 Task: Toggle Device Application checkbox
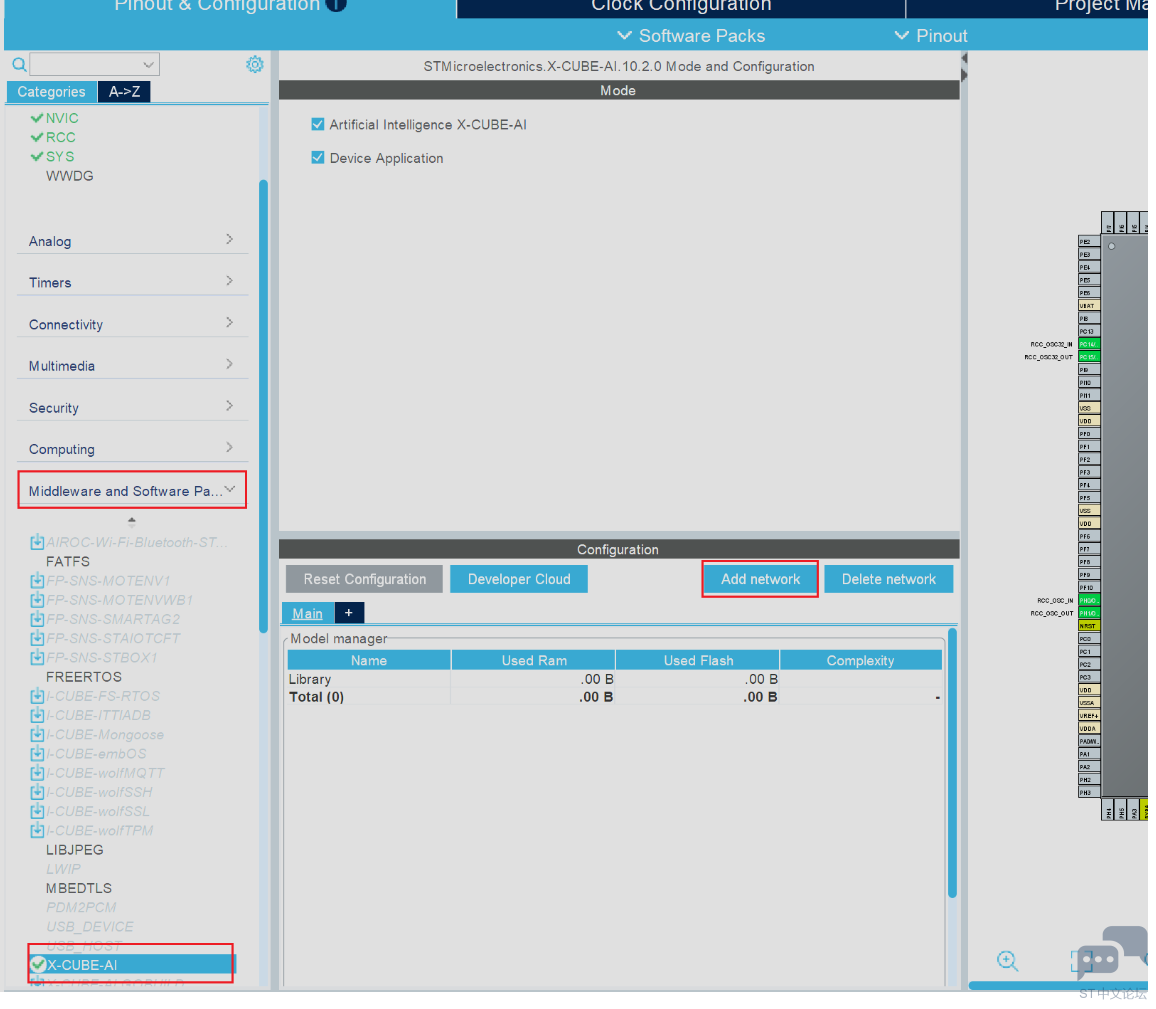(x=318, y=157)
